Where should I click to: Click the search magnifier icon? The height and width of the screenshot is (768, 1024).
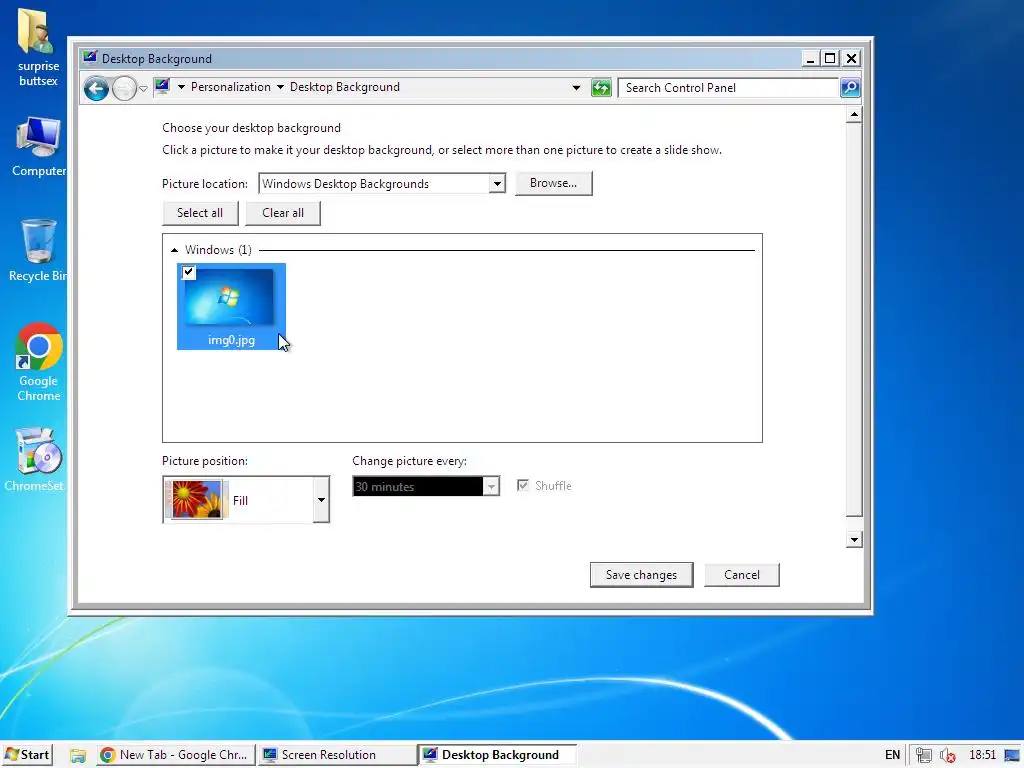[850, 88]
